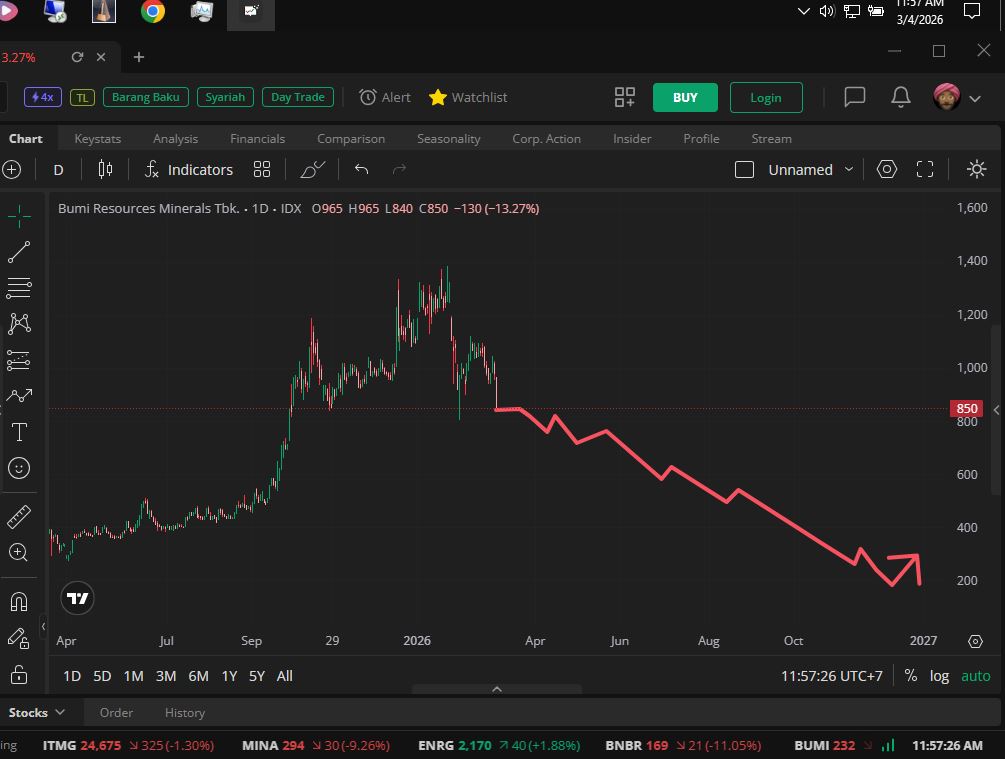Image resolution: width=1005 pixels, height=759 pixels.
Task: Set an Alert for this stock
Action: 385,97
